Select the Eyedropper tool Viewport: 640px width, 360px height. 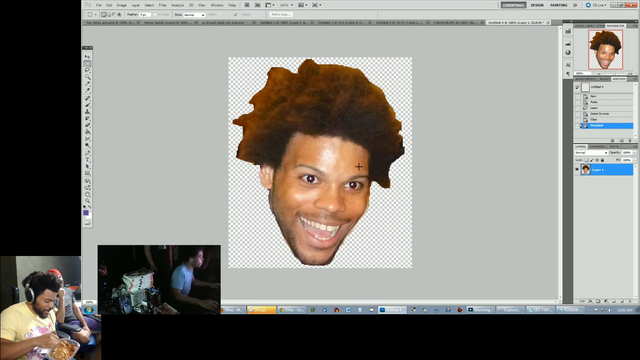(87, 91)
